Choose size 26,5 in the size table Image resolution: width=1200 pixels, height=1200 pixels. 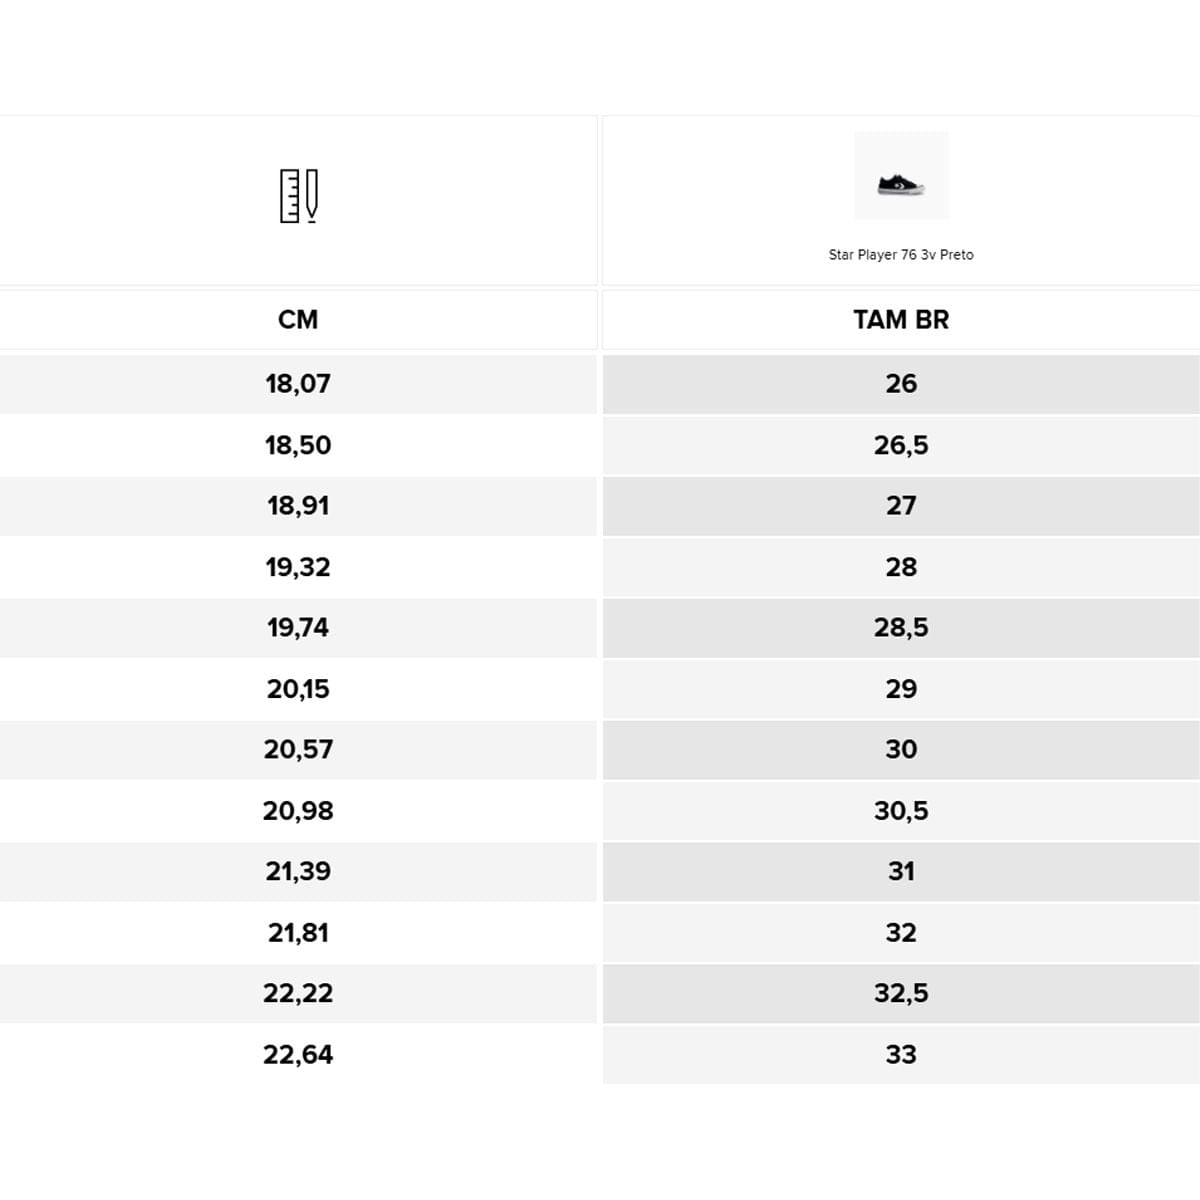click(901, 446)
